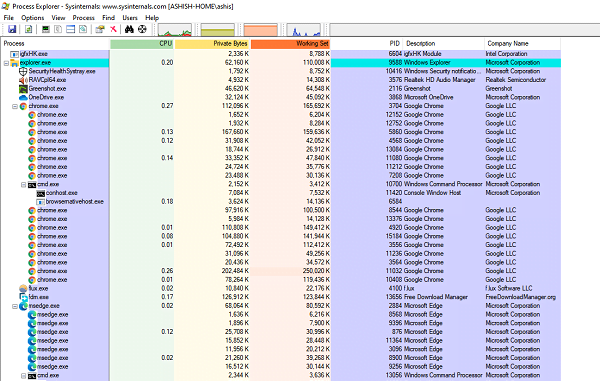Image resolution: width=600 pixels, height=381 pixels.
Task: Click the parent msedge.exe Edge icon
Action: tap(24, 306)
